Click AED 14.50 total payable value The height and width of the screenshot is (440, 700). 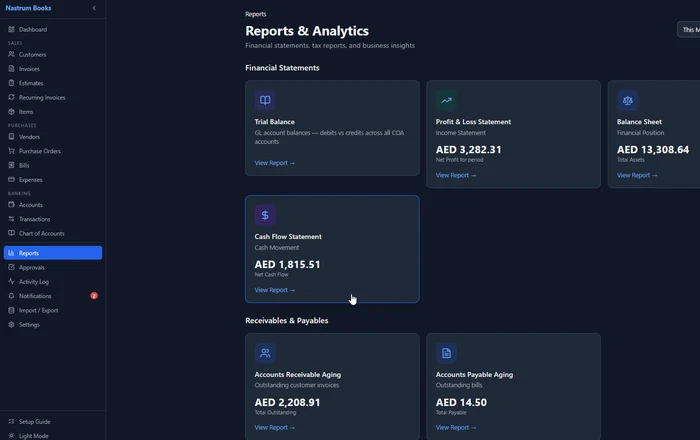point(461,403)
